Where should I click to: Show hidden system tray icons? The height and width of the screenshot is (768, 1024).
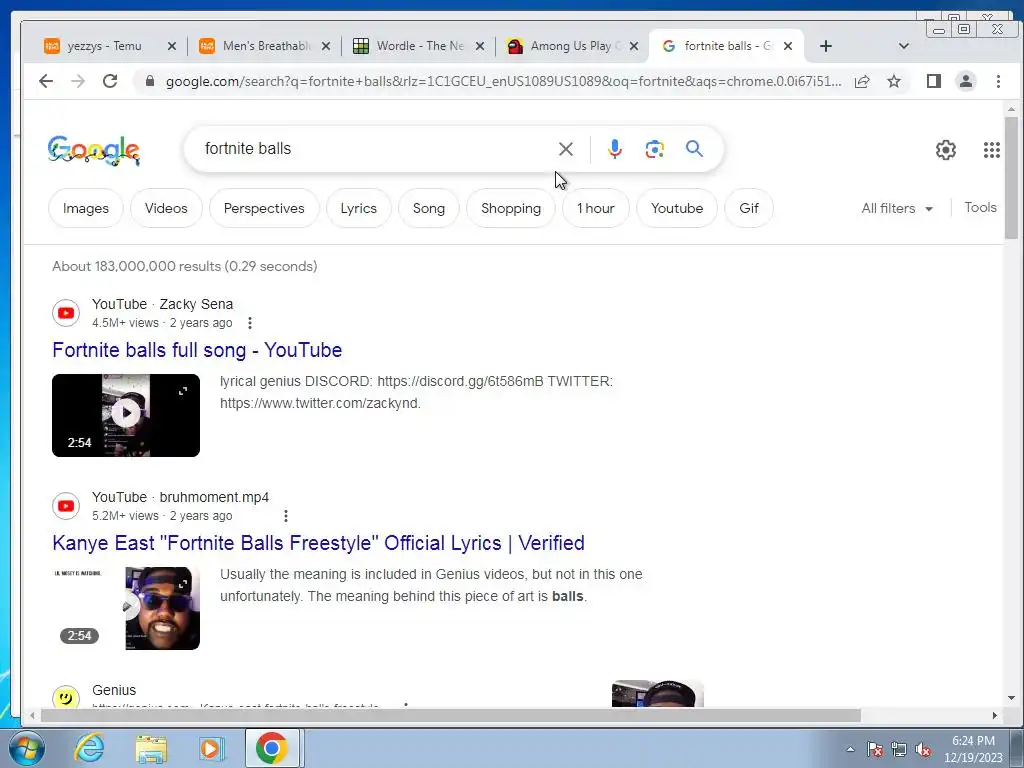(850, 749)
